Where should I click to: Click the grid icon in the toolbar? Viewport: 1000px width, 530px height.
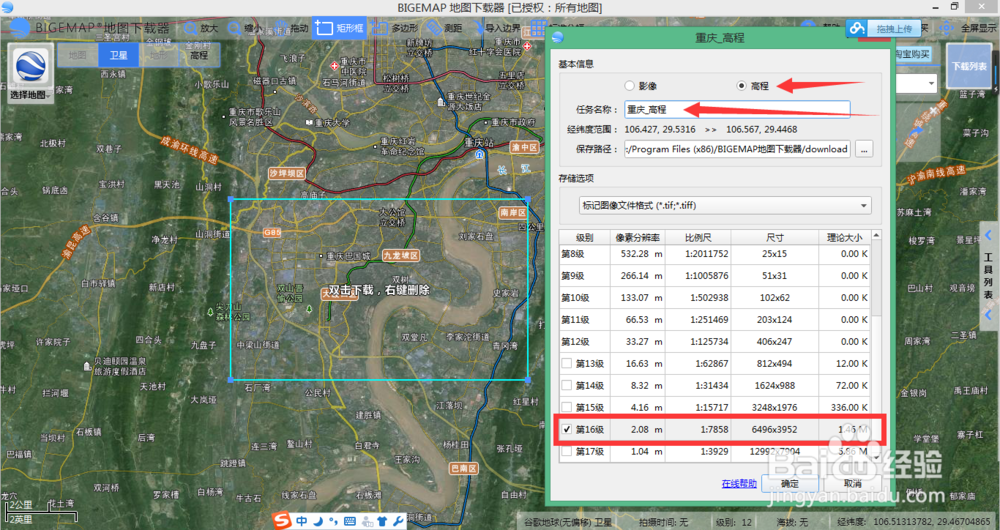click(538, 28)
